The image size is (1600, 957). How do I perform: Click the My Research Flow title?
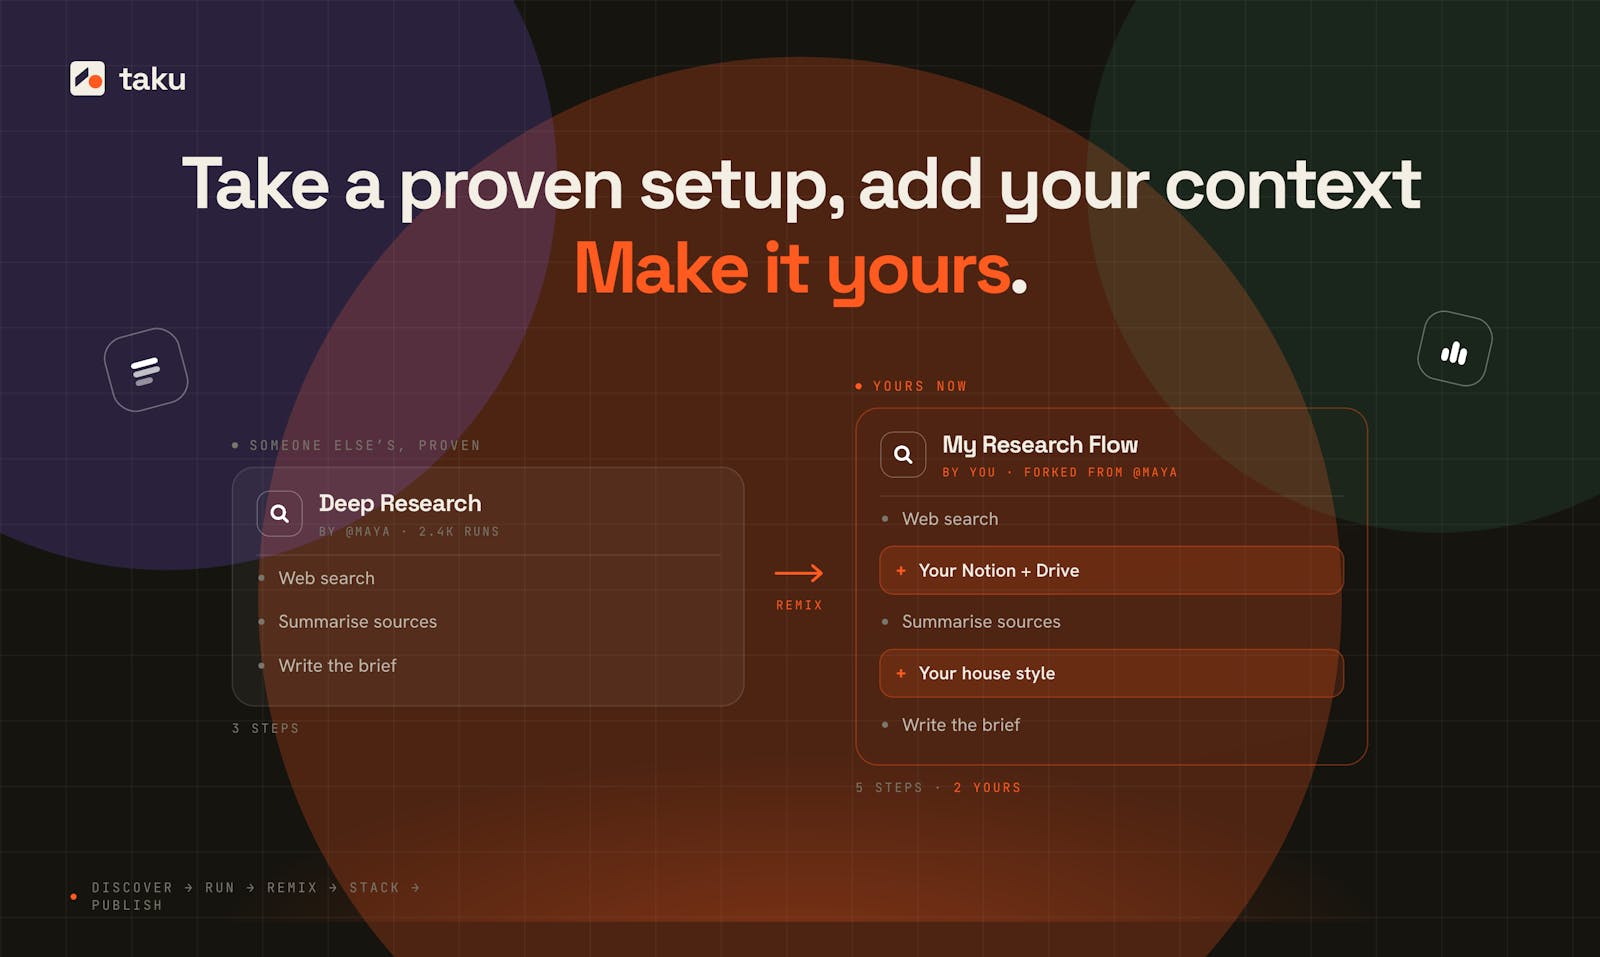click(1040, 445)
